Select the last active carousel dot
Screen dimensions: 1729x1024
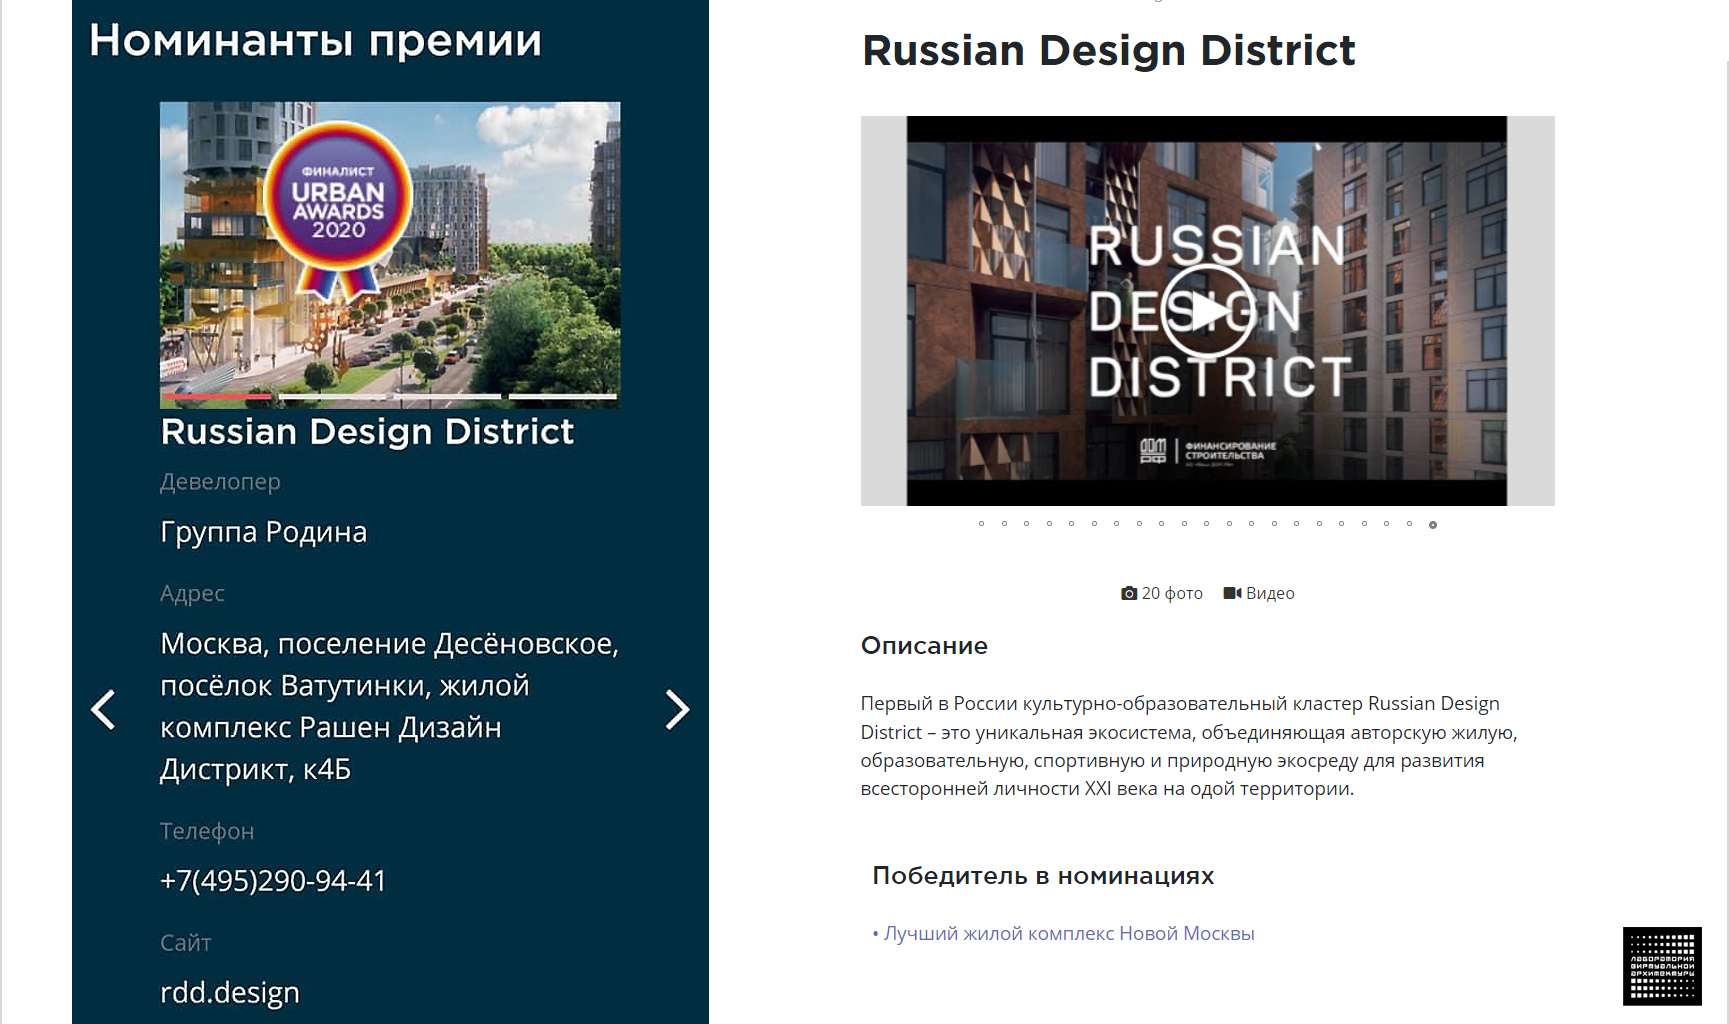click(1433, 524)
